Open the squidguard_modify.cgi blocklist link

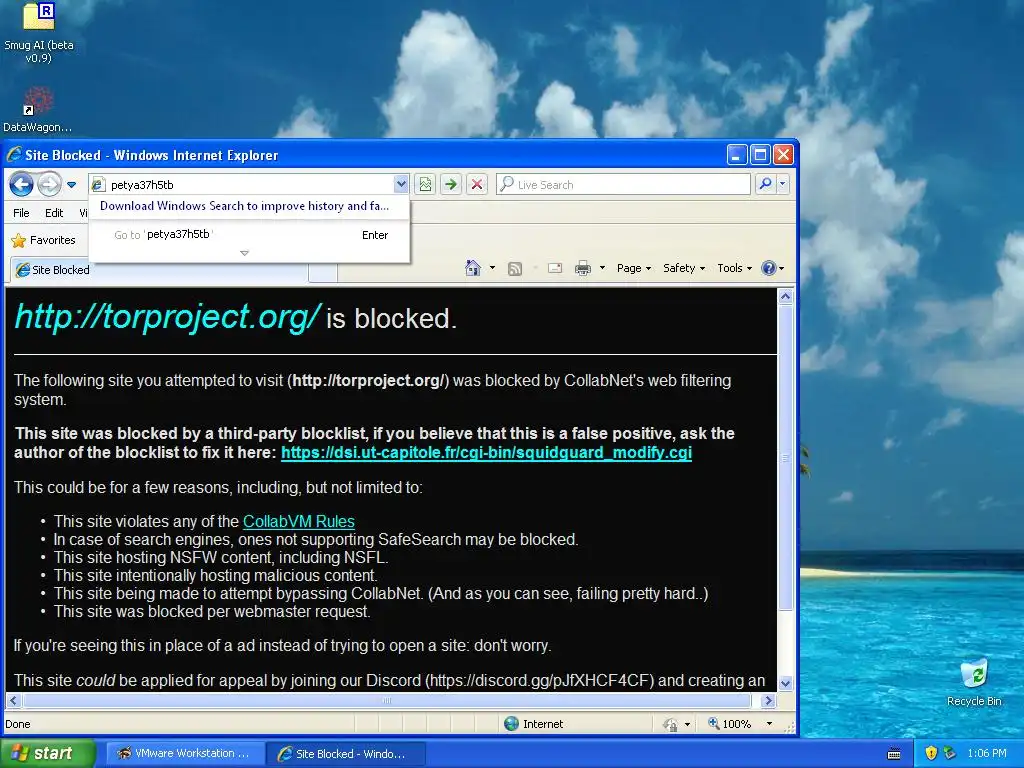486,453
